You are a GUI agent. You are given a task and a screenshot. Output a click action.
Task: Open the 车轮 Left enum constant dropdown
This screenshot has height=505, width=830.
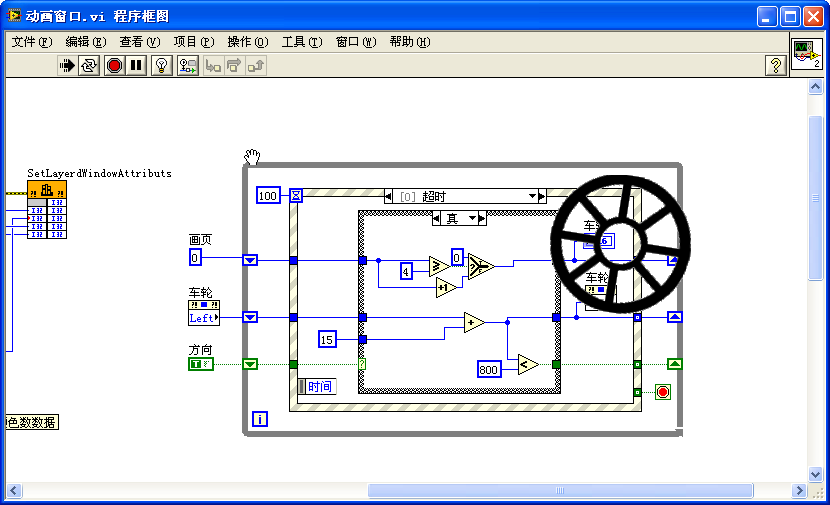click(204, 318)
